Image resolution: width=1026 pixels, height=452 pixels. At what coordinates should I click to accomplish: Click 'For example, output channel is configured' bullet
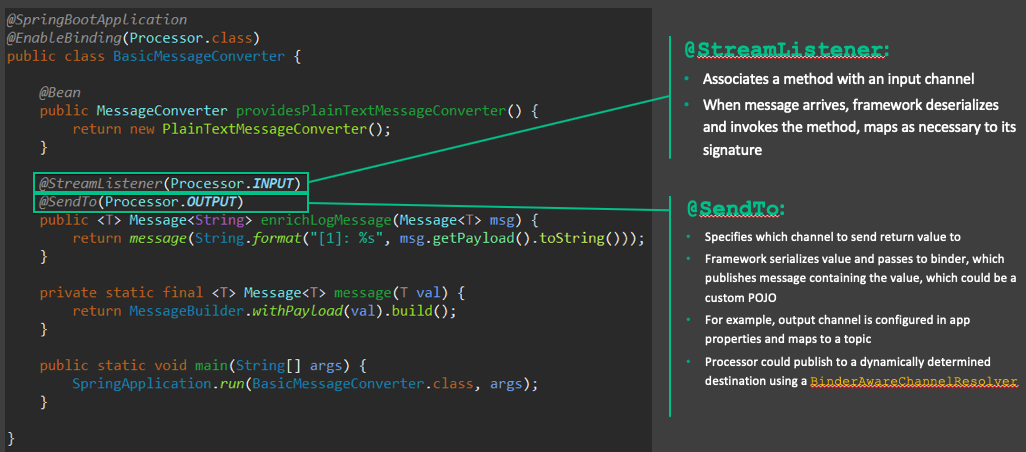click(x=836, y=330)
